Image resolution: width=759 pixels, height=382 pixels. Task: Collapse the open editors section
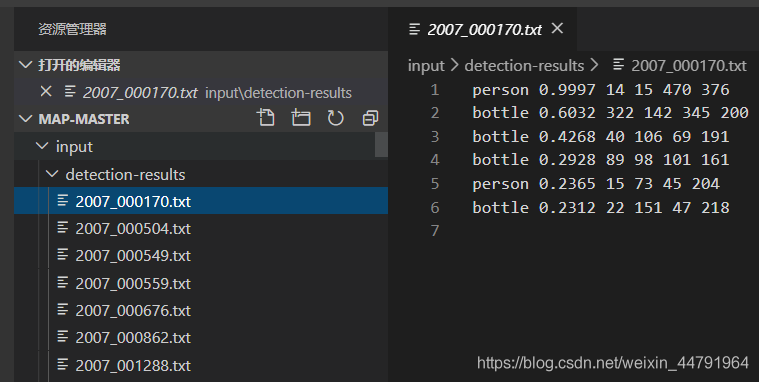[x=25, y=64]
